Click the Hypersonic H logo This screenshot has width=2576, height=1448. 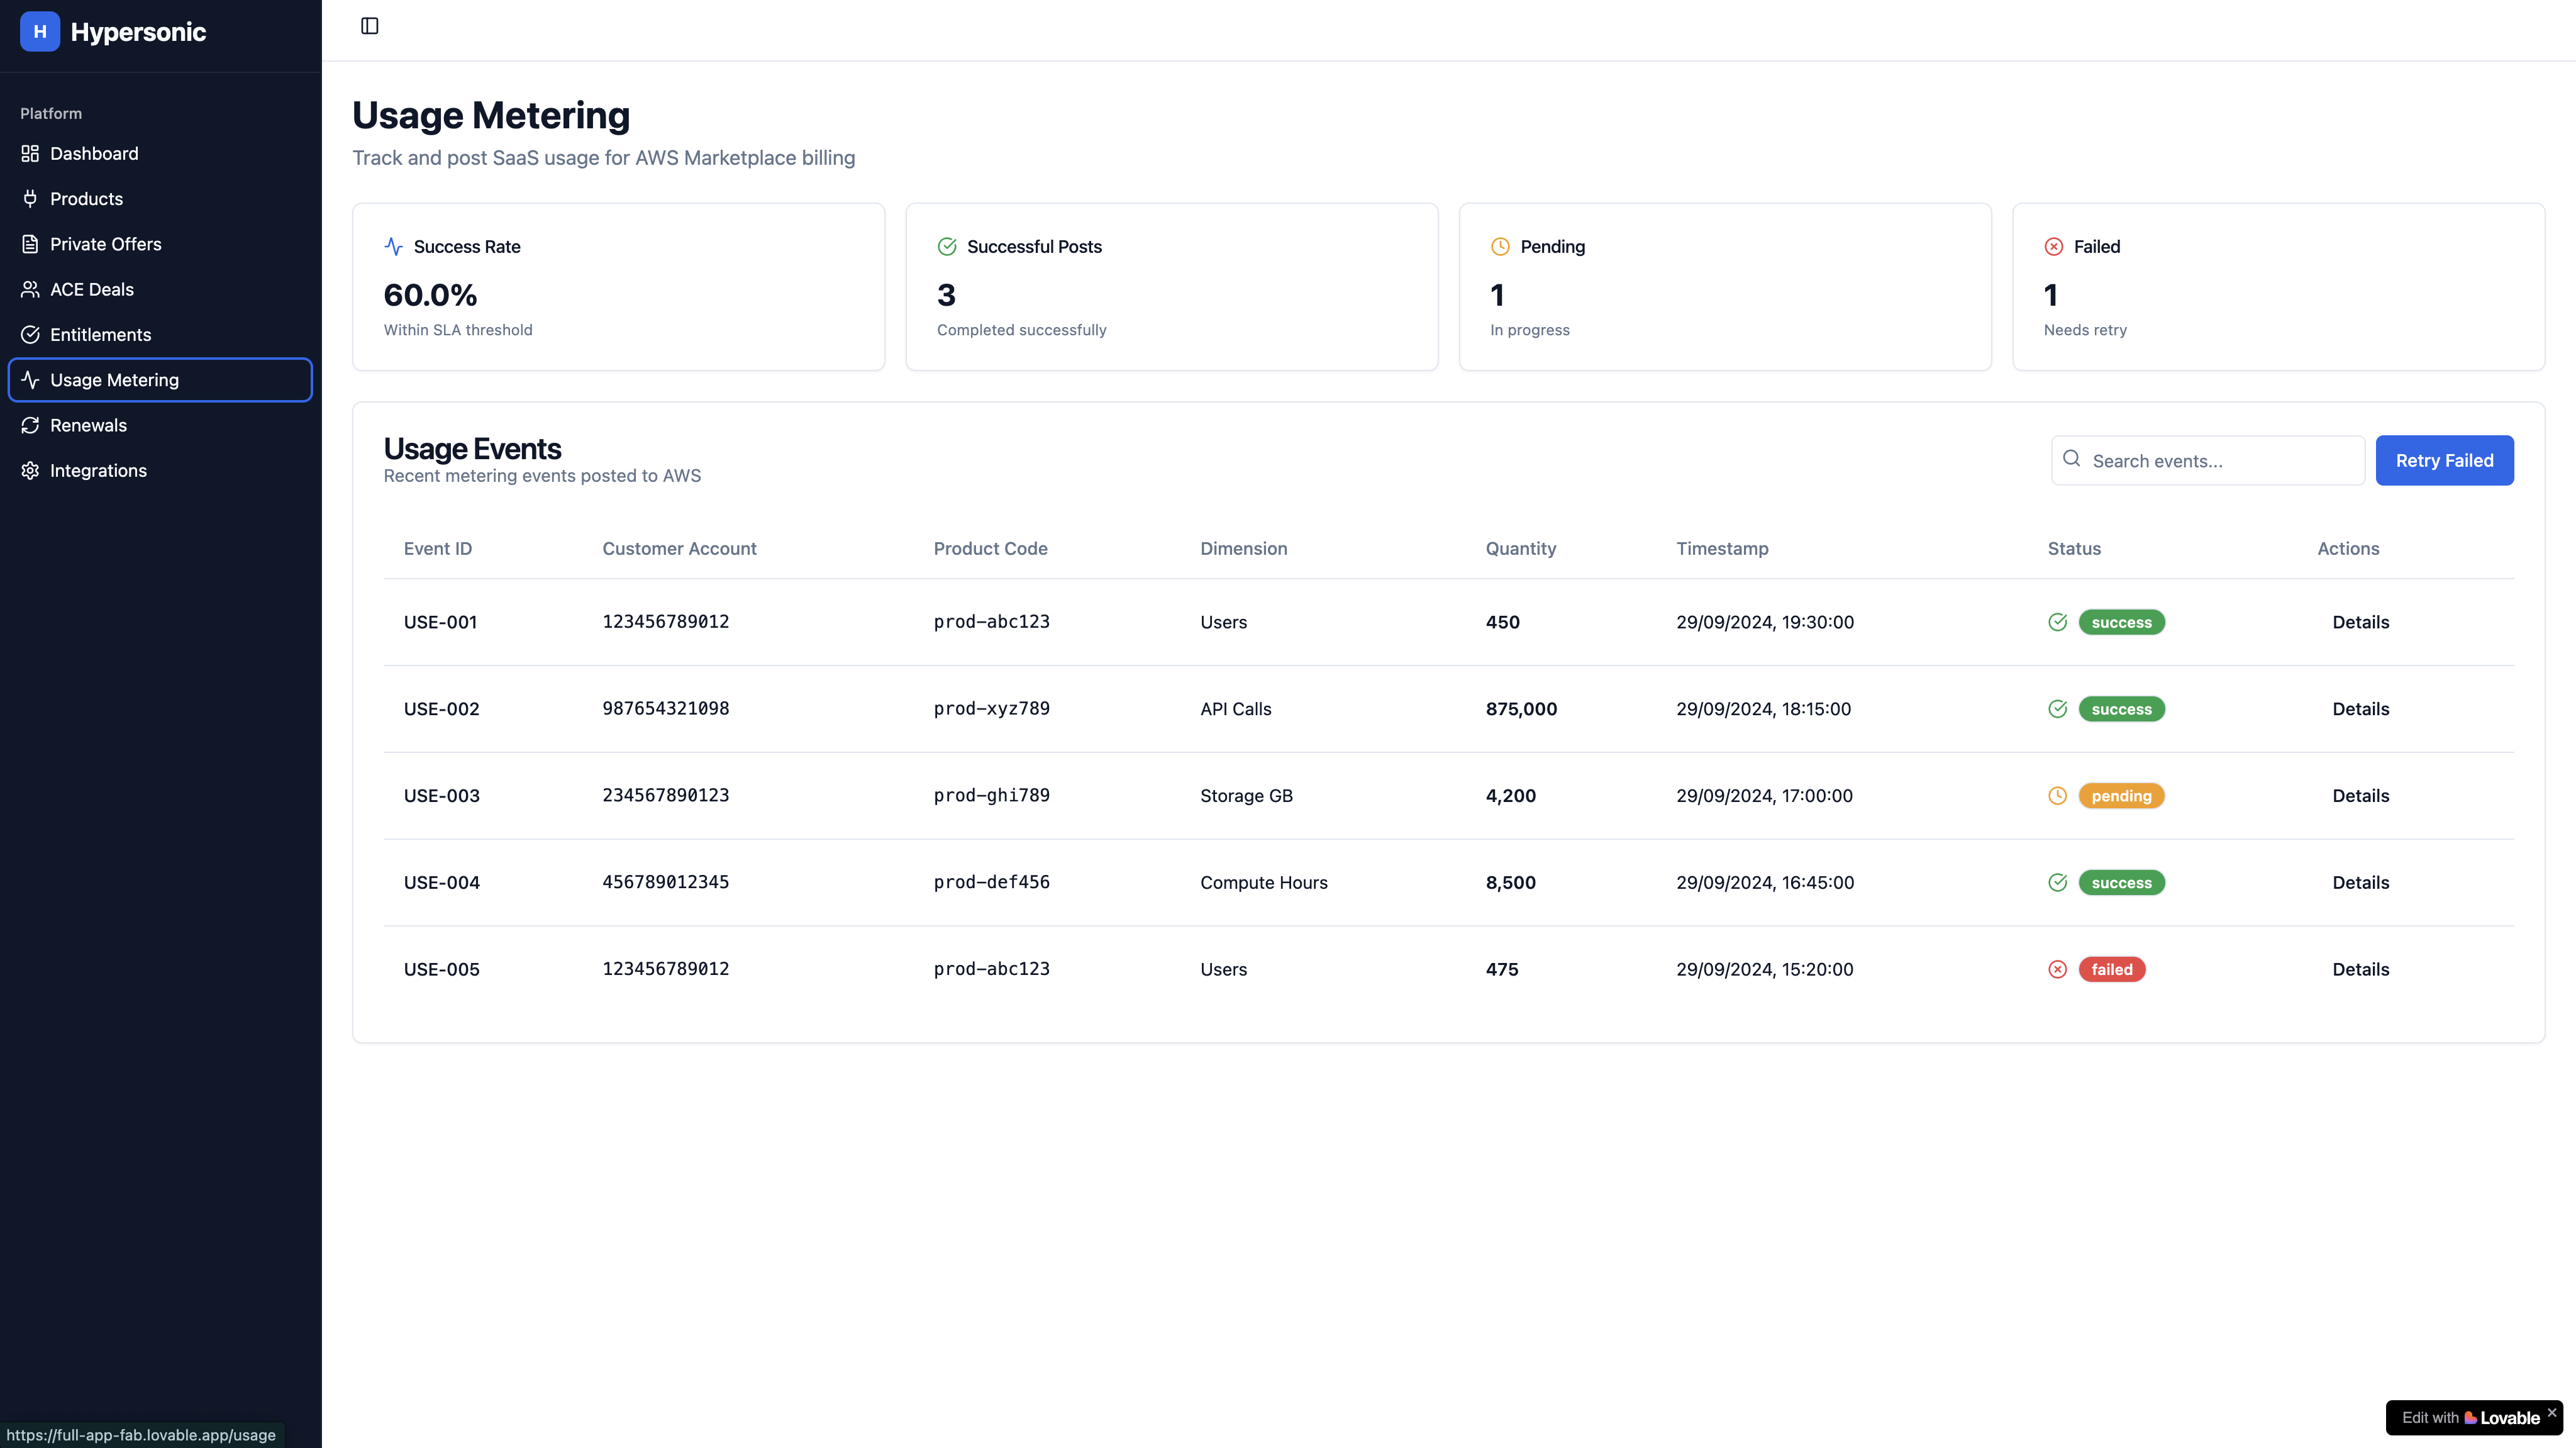point(40,31)
